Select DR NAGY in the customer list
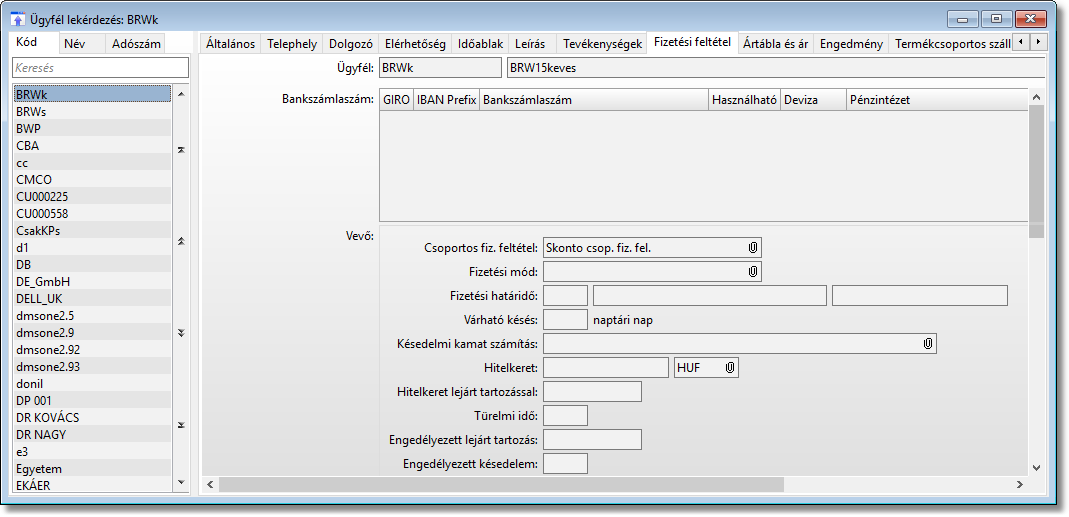This screenshot has width=1069, height=517. click(92, 434)
